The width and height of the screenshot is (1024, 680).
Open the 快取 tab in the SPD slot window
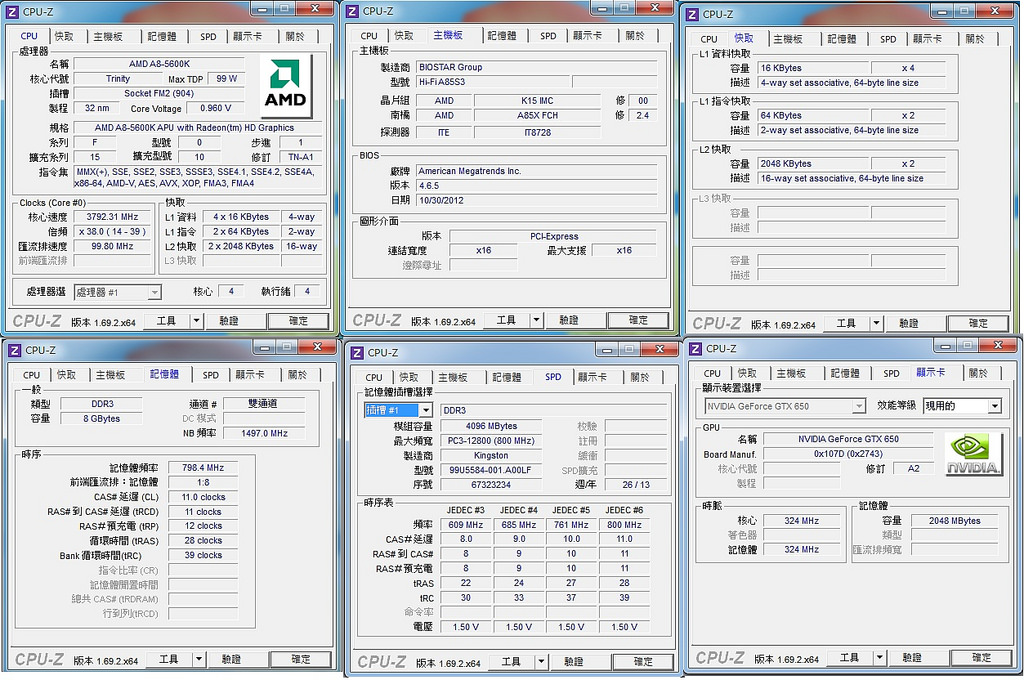(409, 378)
